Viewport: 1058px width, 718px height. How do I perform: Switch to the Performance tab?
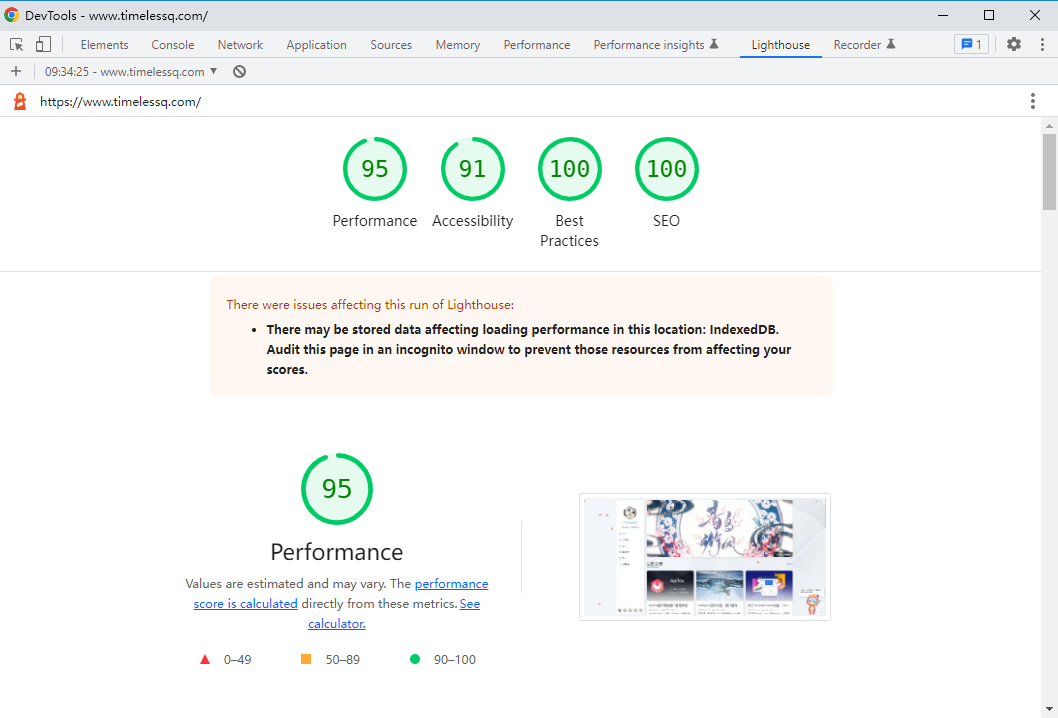(536, 45)
